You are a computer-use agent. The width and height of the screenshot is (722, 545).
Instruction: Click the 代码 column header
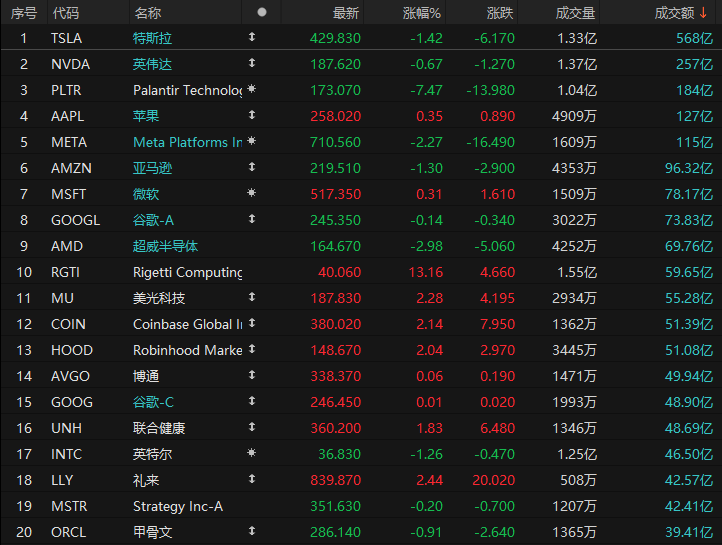pos(65,13)
